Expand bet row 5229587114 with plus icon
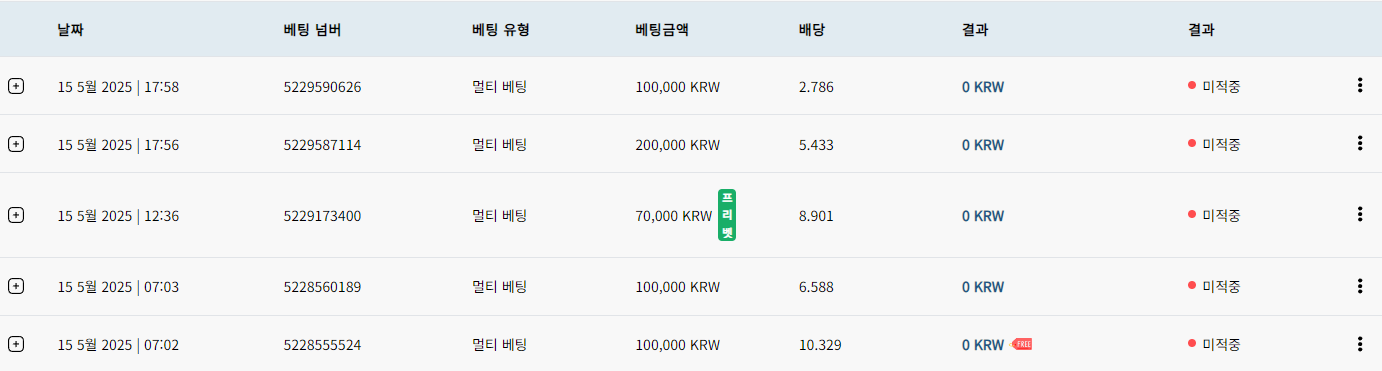Screen dimensions: 1382x371 pos(16,144)
